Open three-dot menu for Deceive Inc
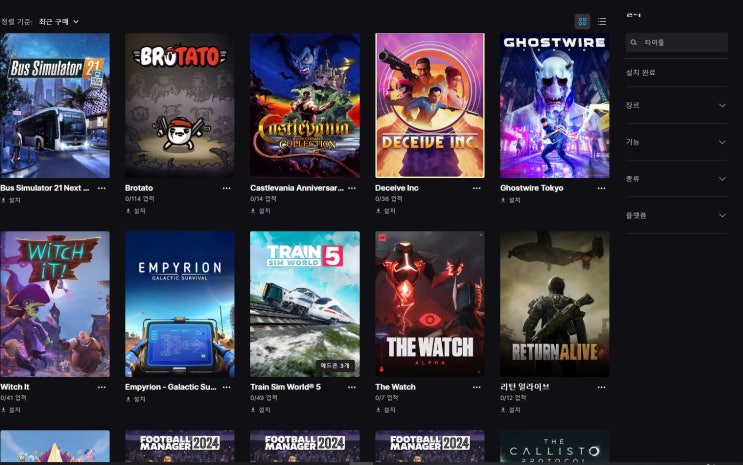This screenshot has height=465, width=743. [476, 188]
